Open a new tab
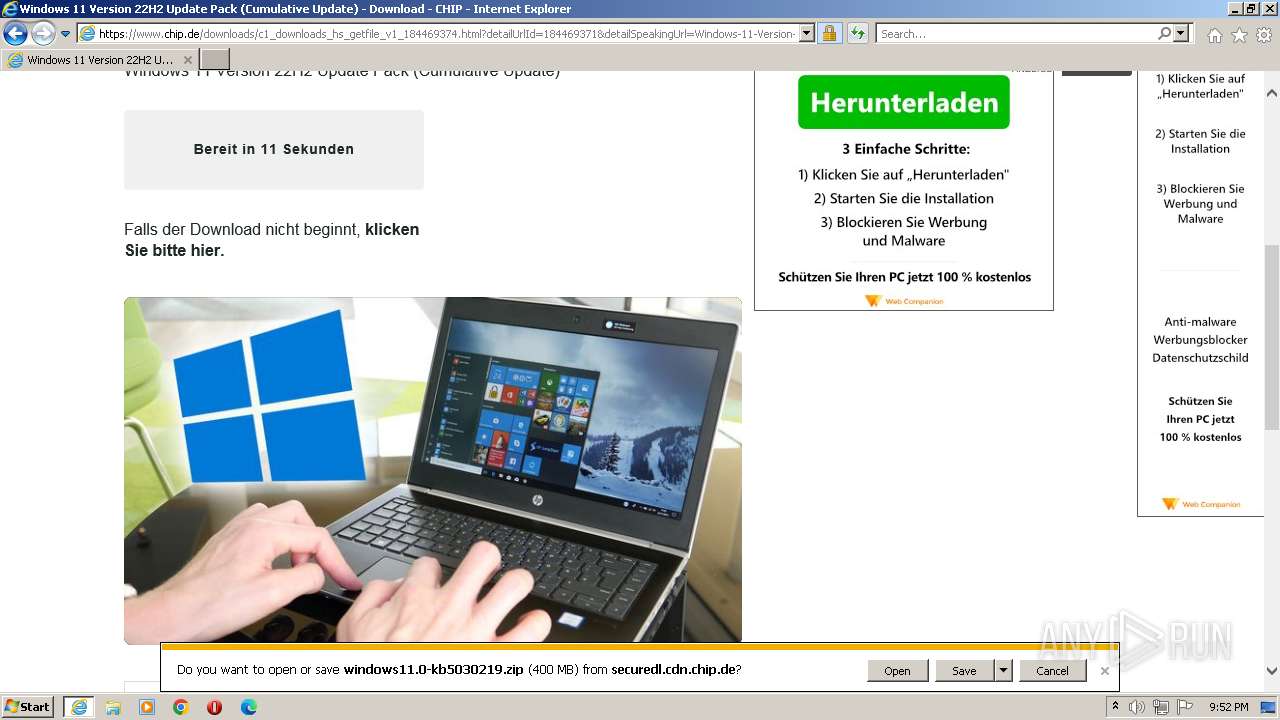Viewport: 1280px width, 720px height. tap(215, 60)
